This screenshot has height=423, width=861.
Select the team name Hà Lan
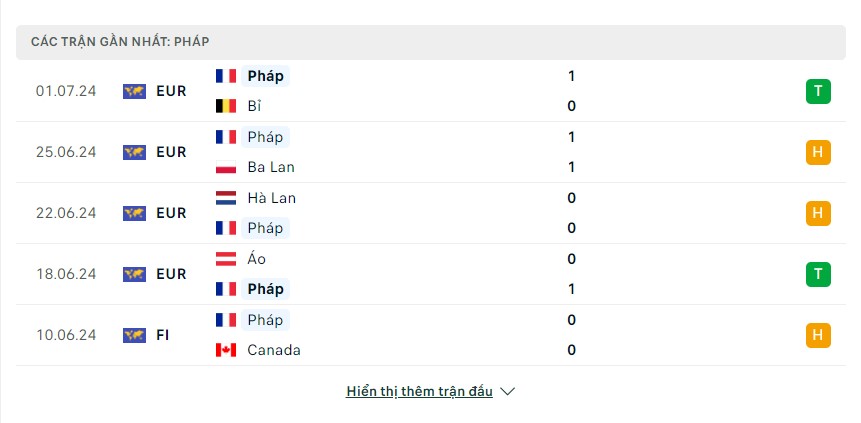click(x=271, y=198)
